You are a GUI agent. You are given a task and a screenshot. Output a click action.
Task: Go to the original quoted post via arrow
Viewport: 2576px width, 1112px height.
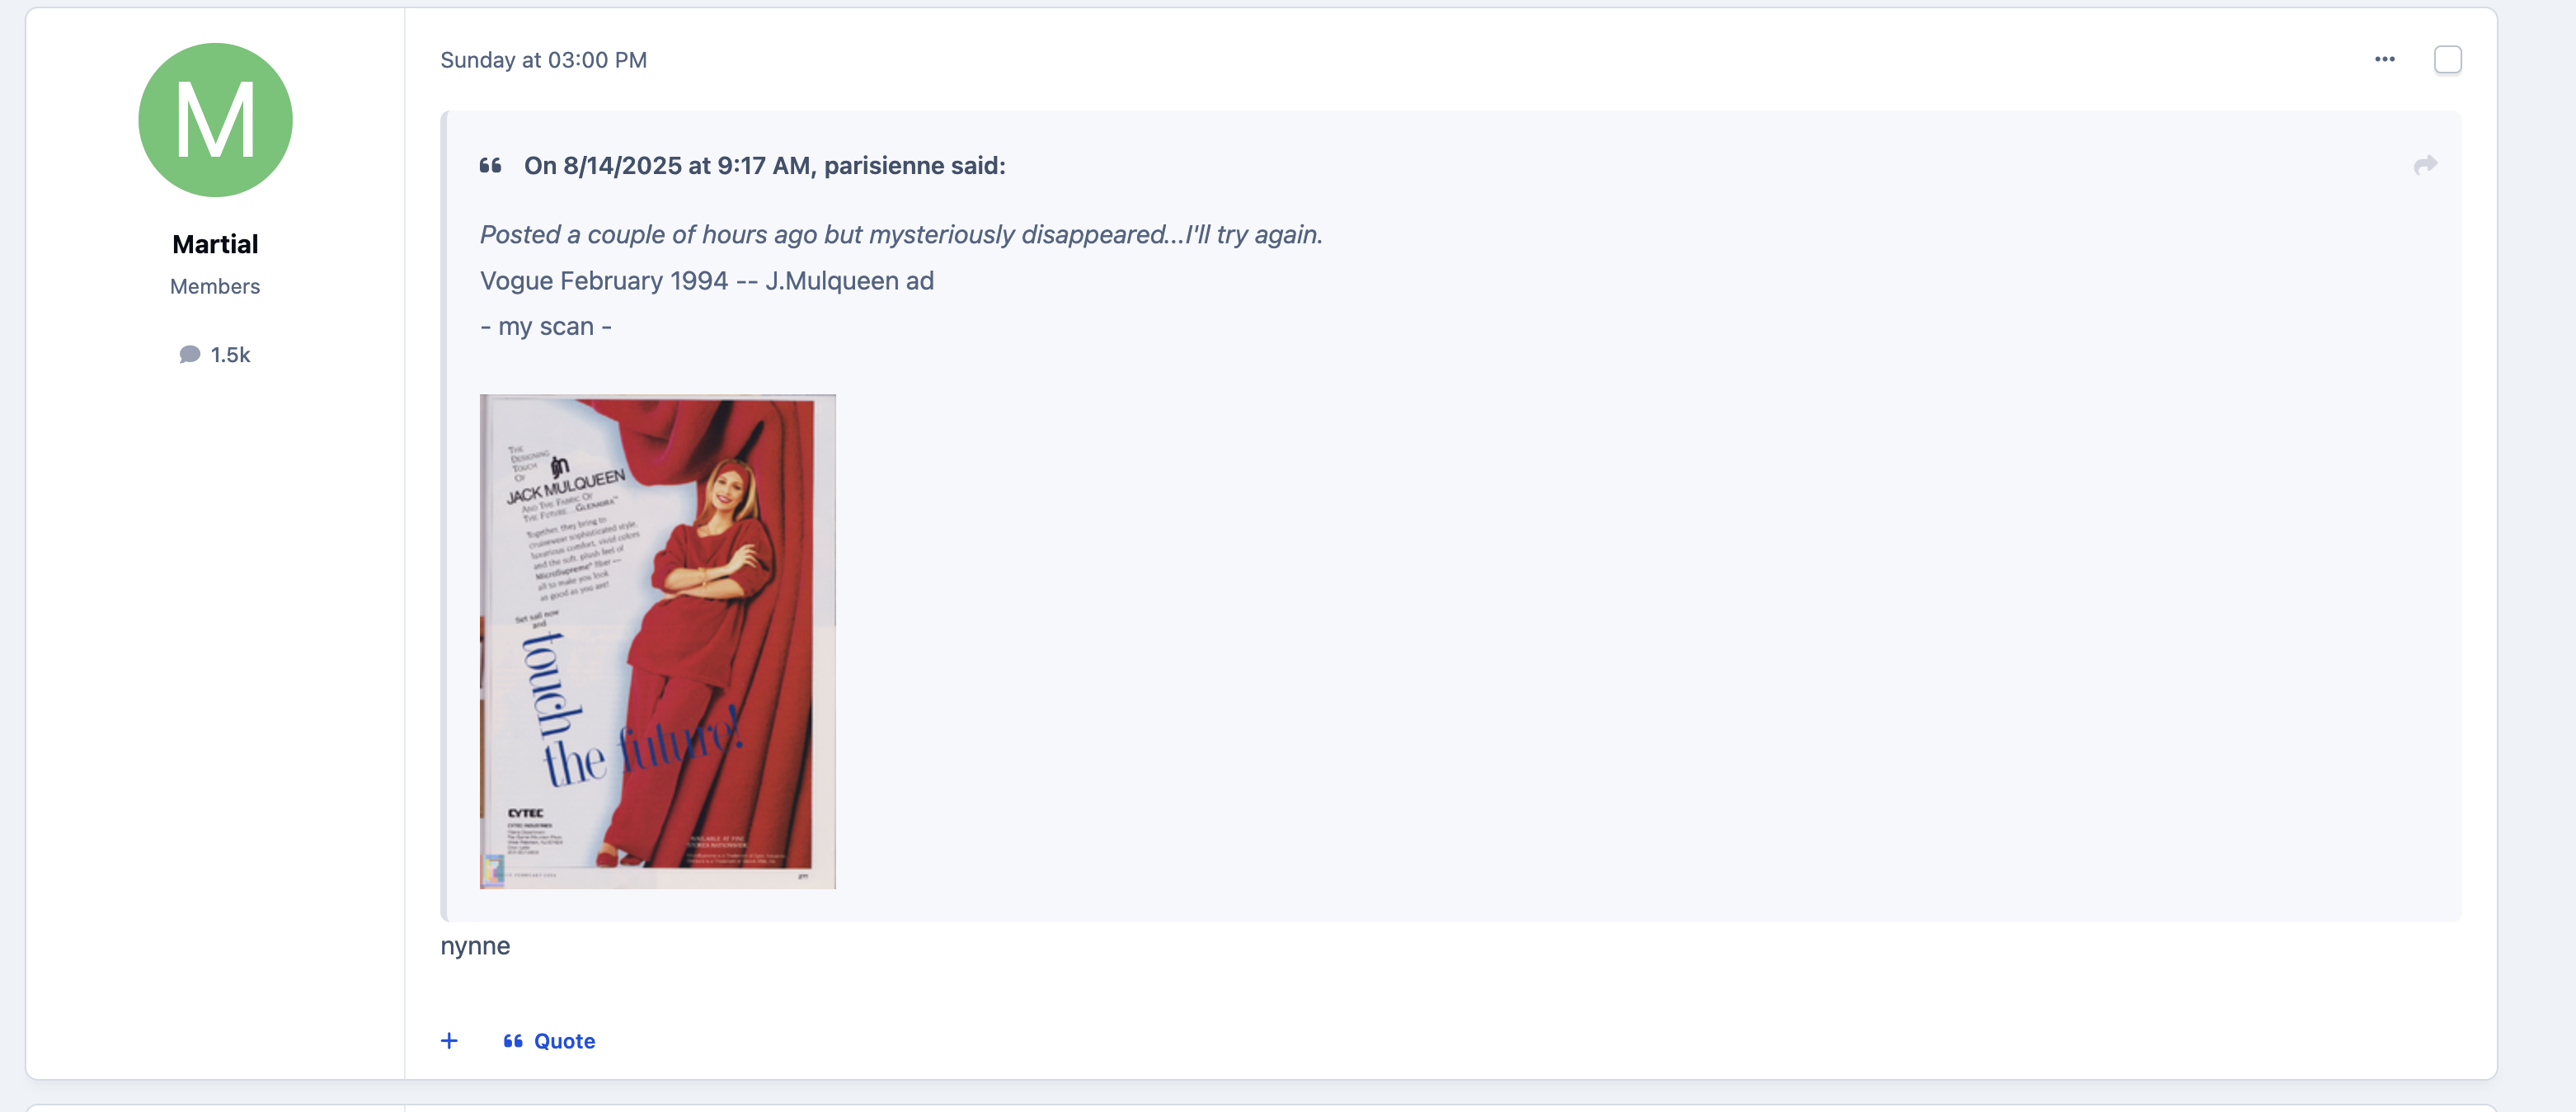2425,165
